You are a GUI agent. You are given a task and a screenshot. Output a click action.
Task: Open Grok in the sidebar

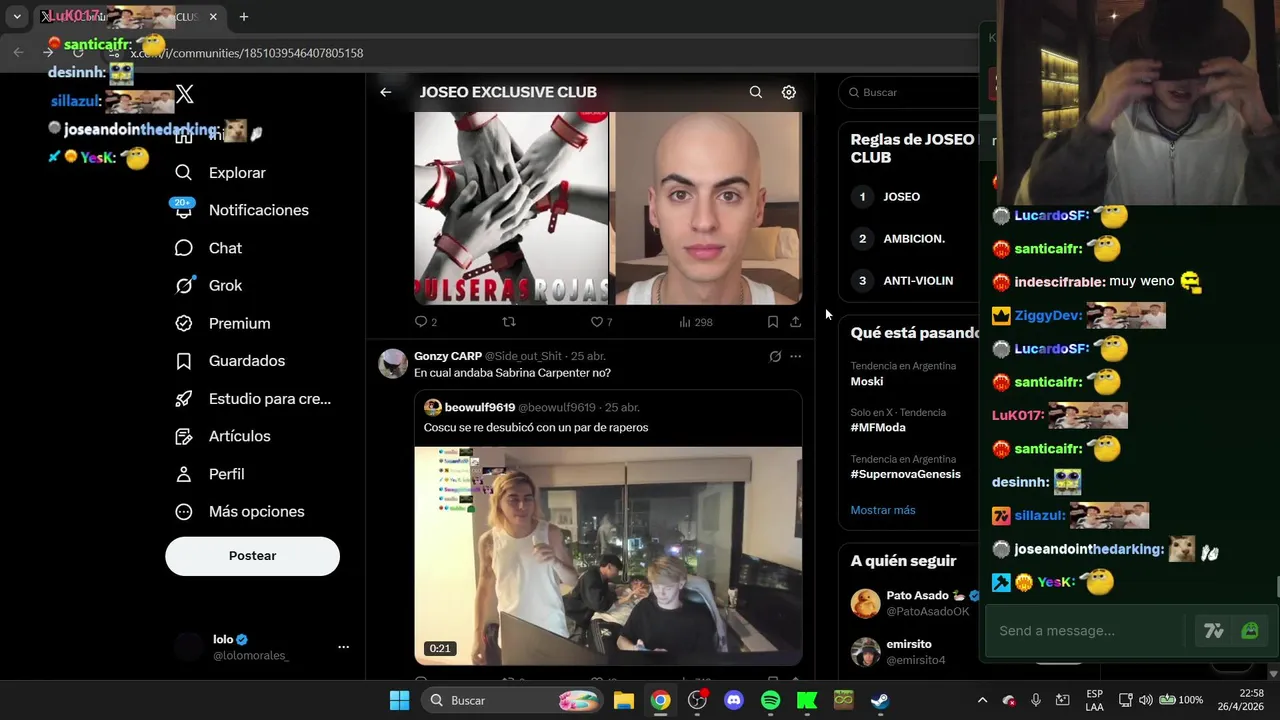click(x=209, y=286)
